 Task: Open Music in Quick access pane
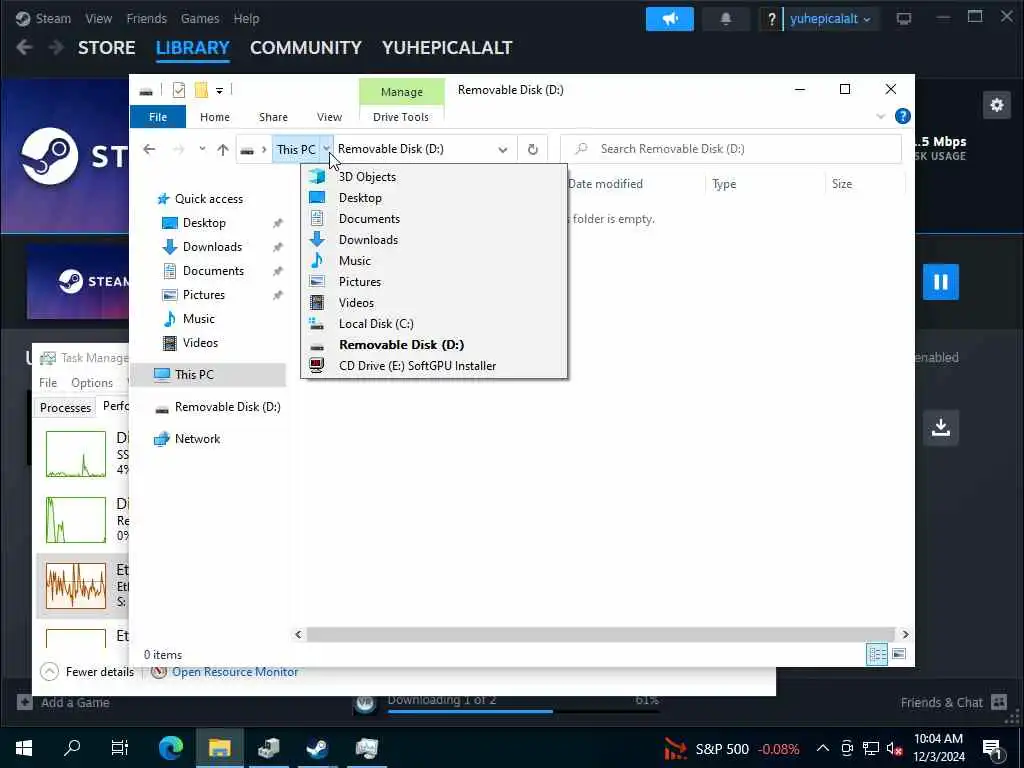click(x=199, y=319)
